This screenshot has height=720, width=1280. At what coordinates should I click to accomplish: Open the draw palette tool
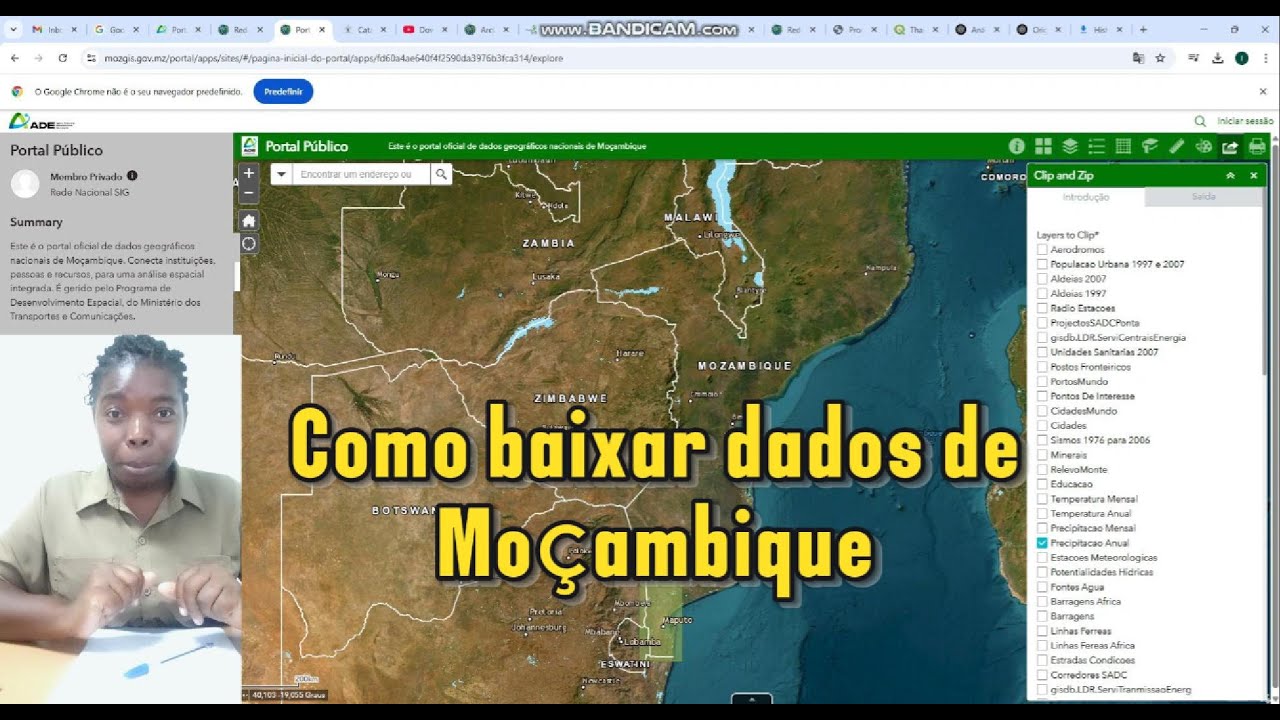pyautogui.click(x=1203, y=146)
